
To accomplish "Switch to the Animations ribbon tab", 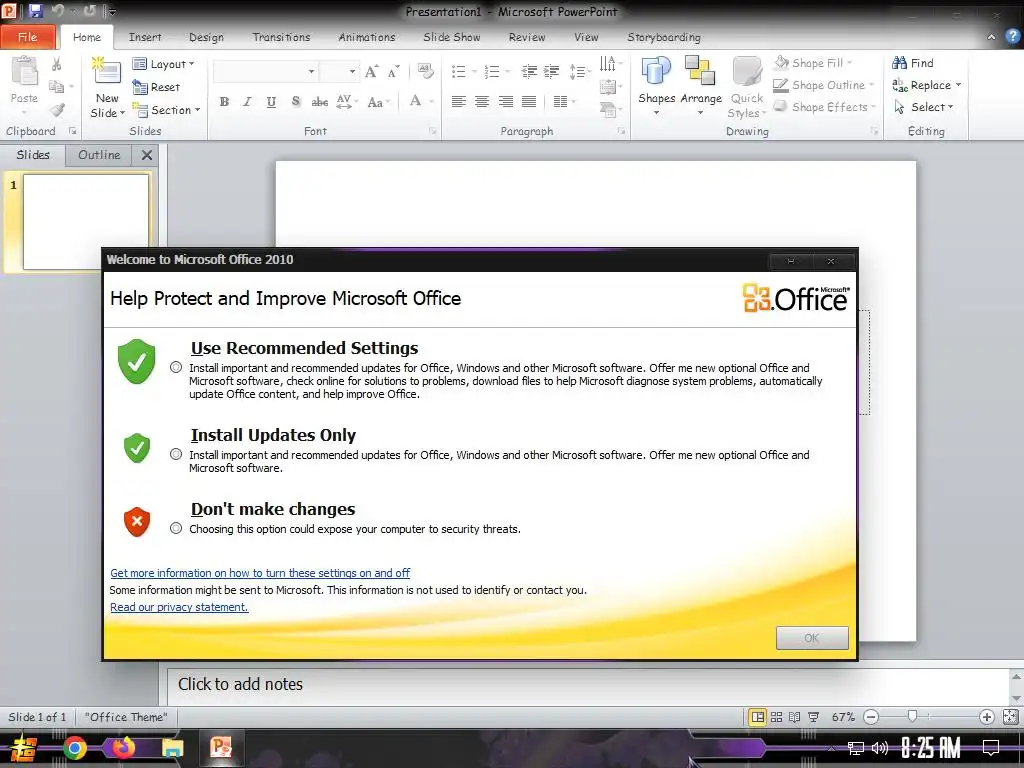I will pos(367,37).
